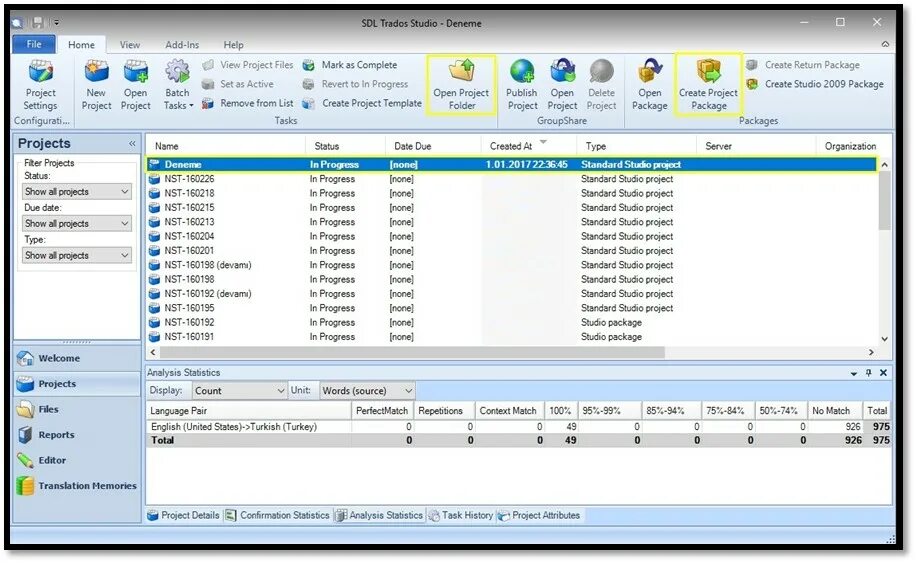
Task: Click the horizontal scroll right arrow
Action: click(871, 353)
